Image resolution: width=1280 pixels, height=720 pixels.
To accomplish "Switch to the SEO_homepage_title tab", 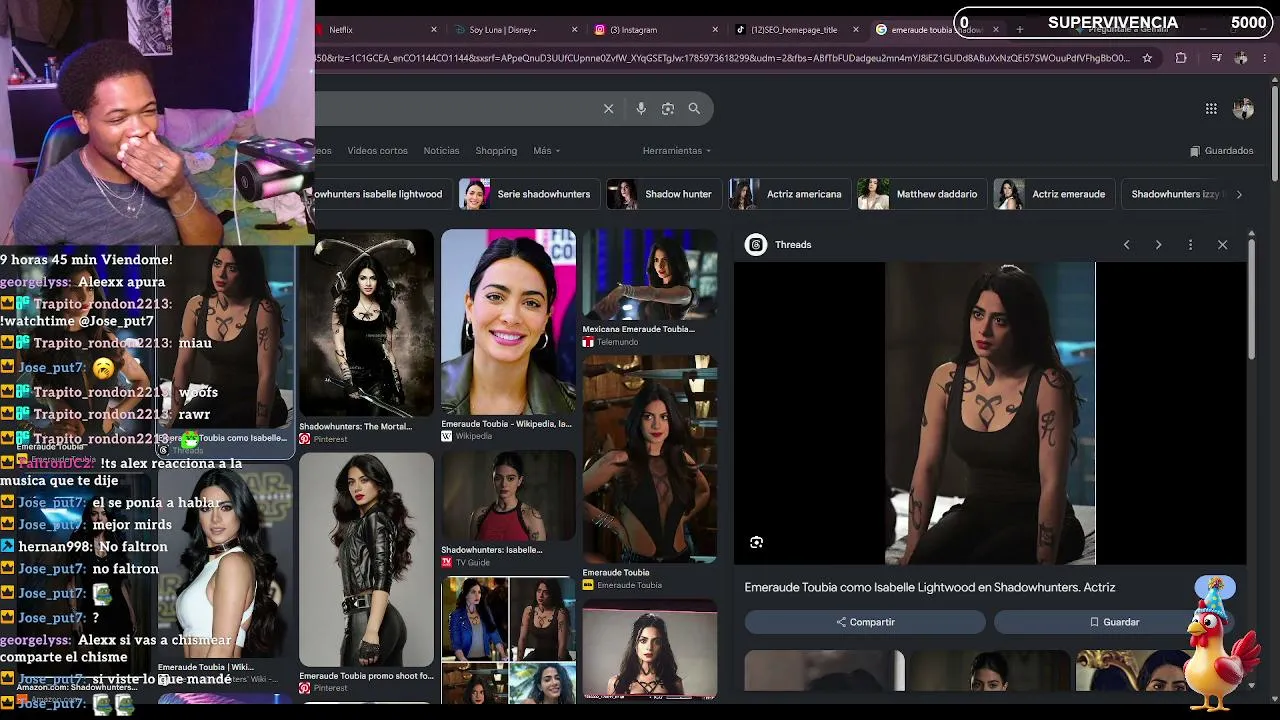I will pyautogui.click(x=796, y=30).
